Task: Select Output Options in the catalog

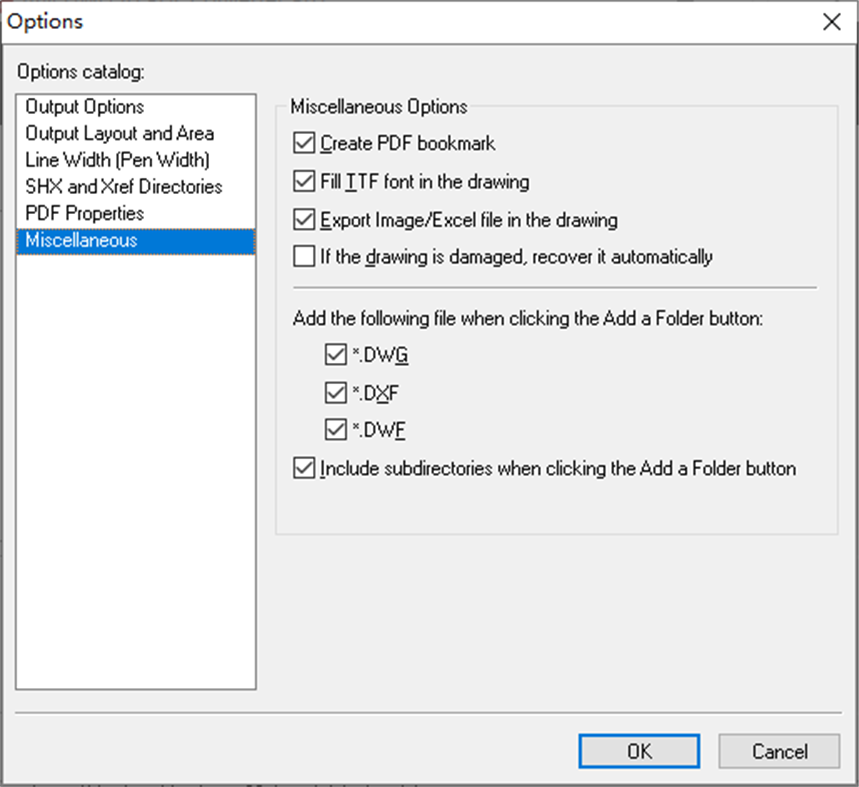Action: [x=84, y=107]
